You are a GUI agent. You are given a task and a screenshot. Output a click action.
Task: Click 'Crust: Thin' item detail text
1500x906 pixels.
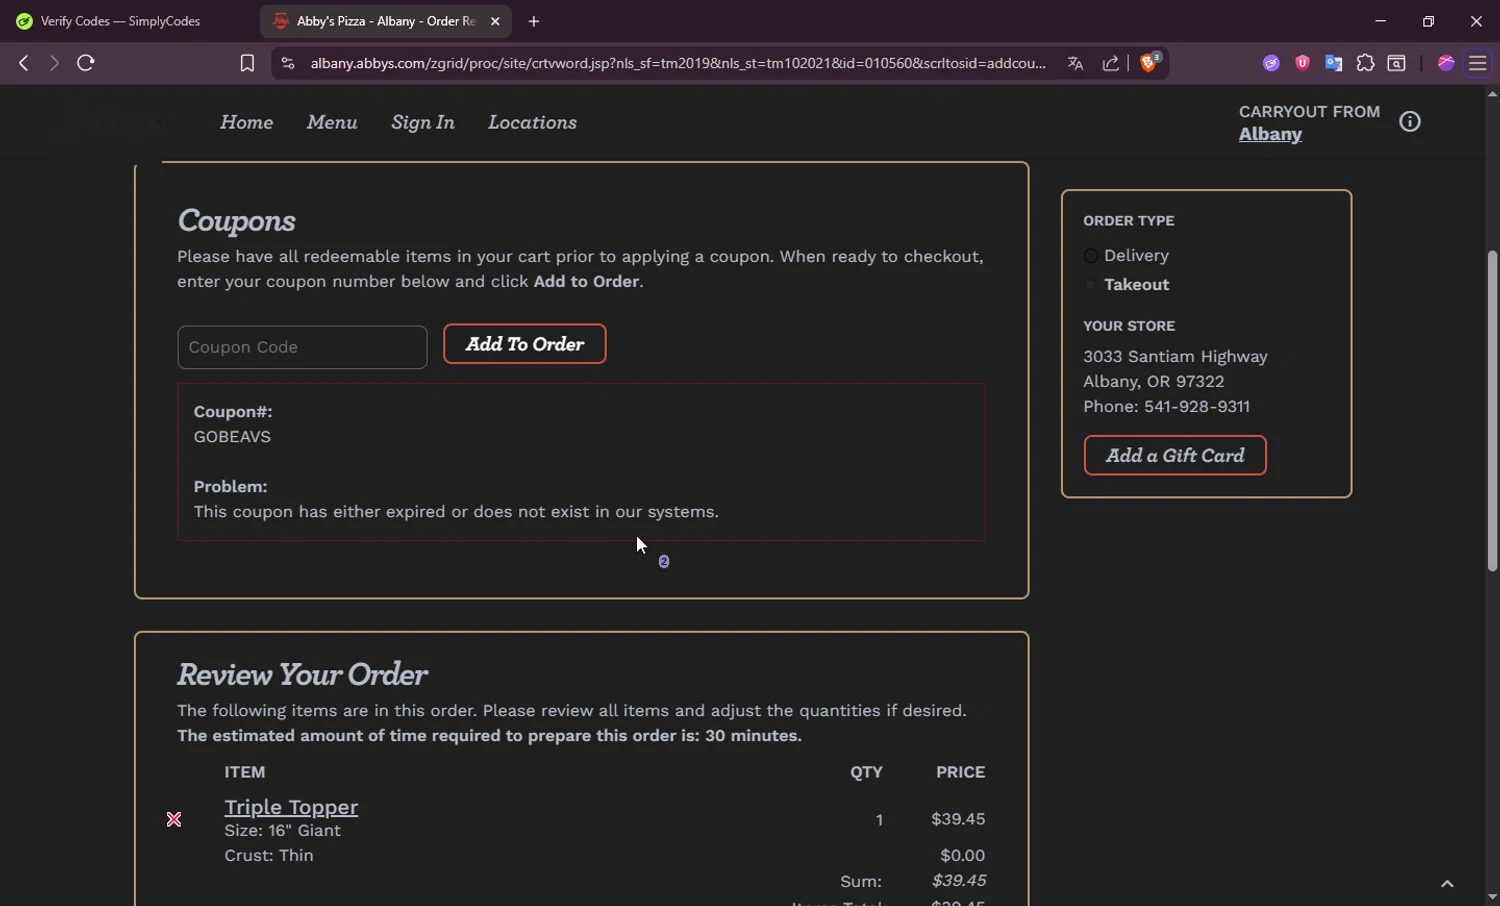(x=269, y=855)
